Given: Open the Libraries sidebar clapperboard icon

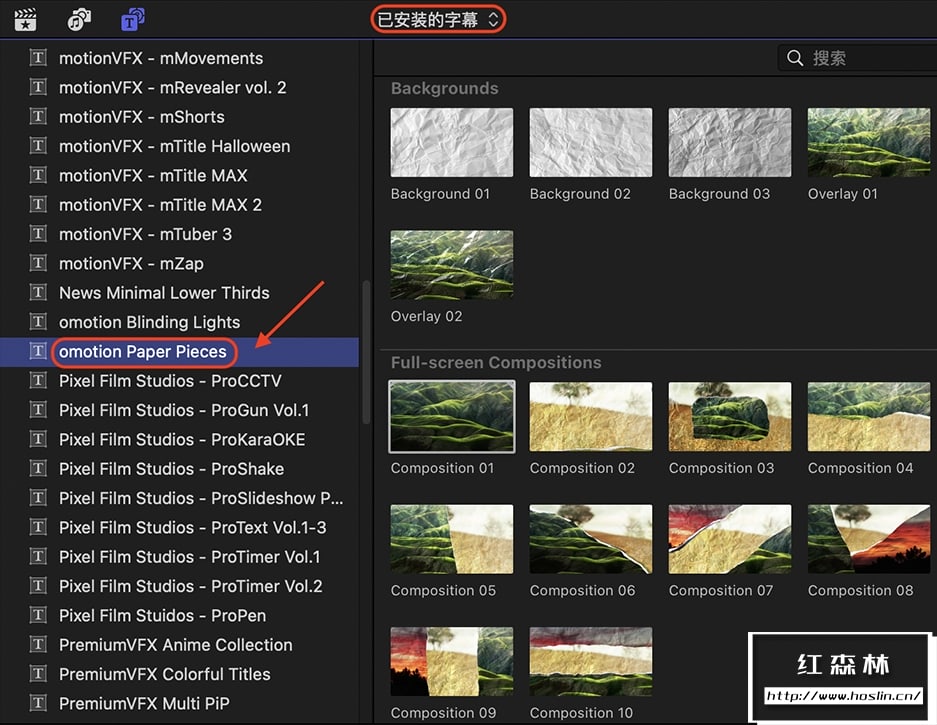Looking at the screenshot, I should pos(25,19).
